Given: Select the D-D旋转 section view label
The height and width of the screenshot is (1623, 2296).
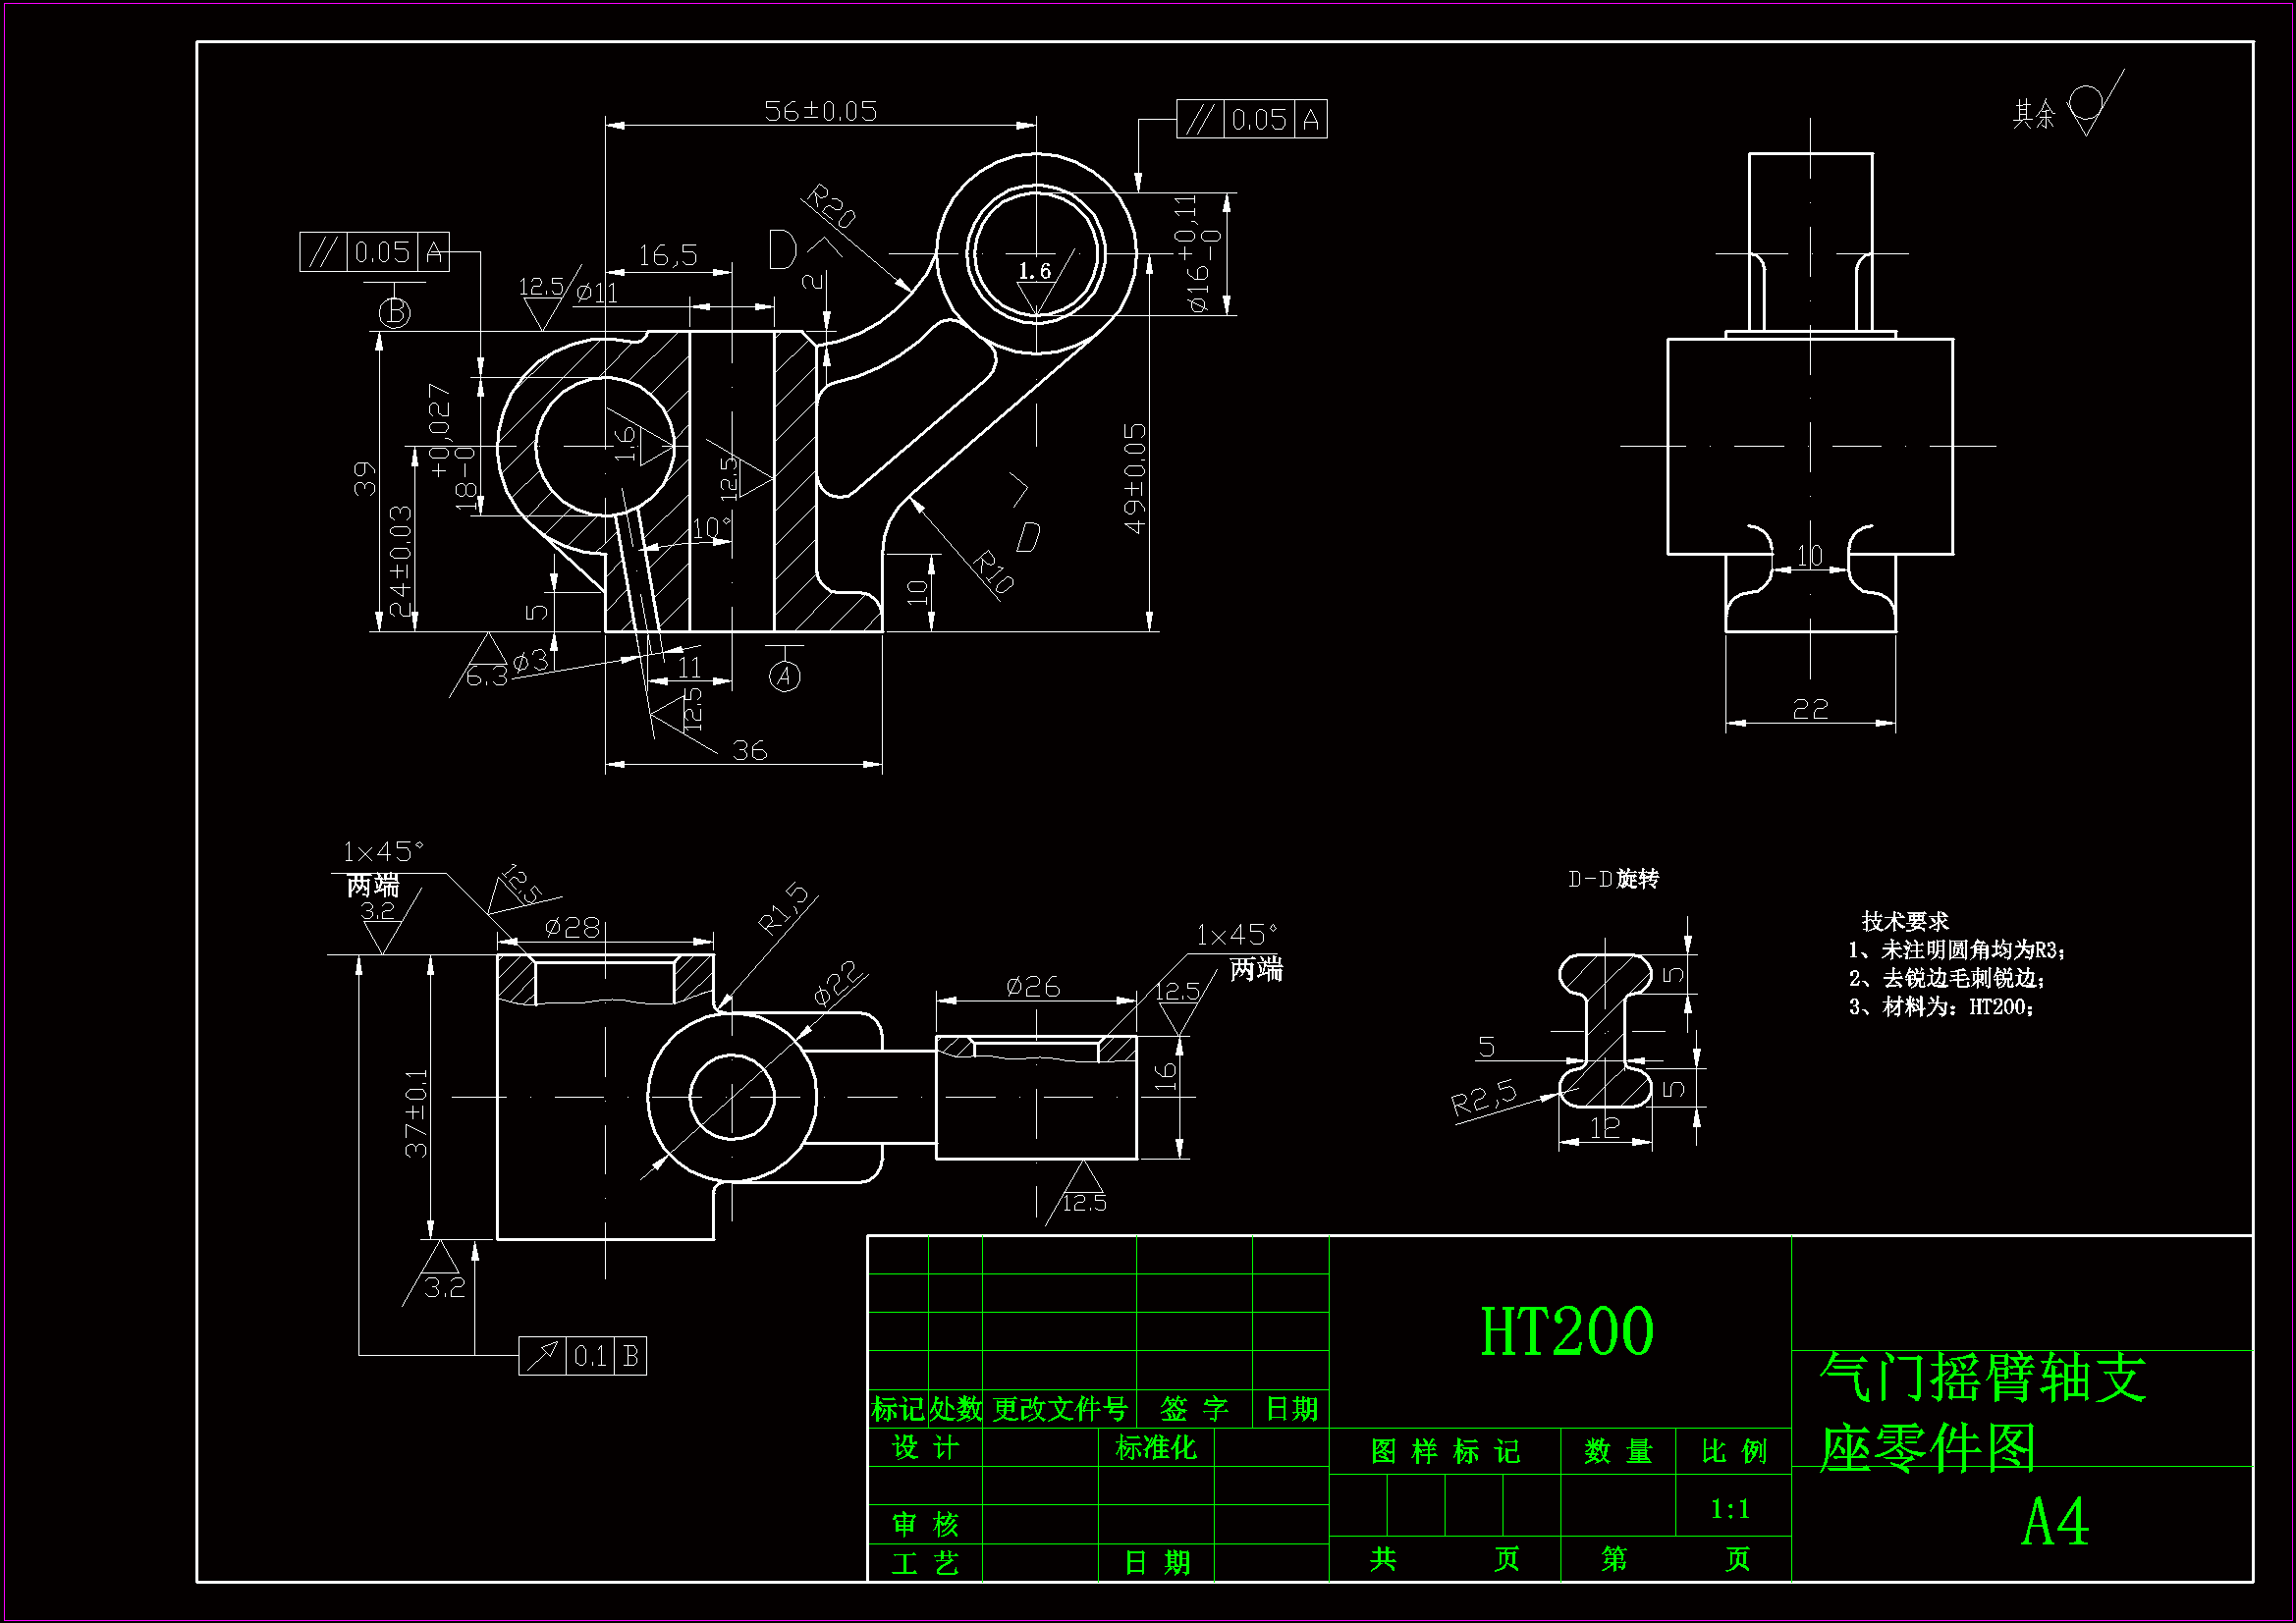Looking at the screenshot, I should point(1613,879).
